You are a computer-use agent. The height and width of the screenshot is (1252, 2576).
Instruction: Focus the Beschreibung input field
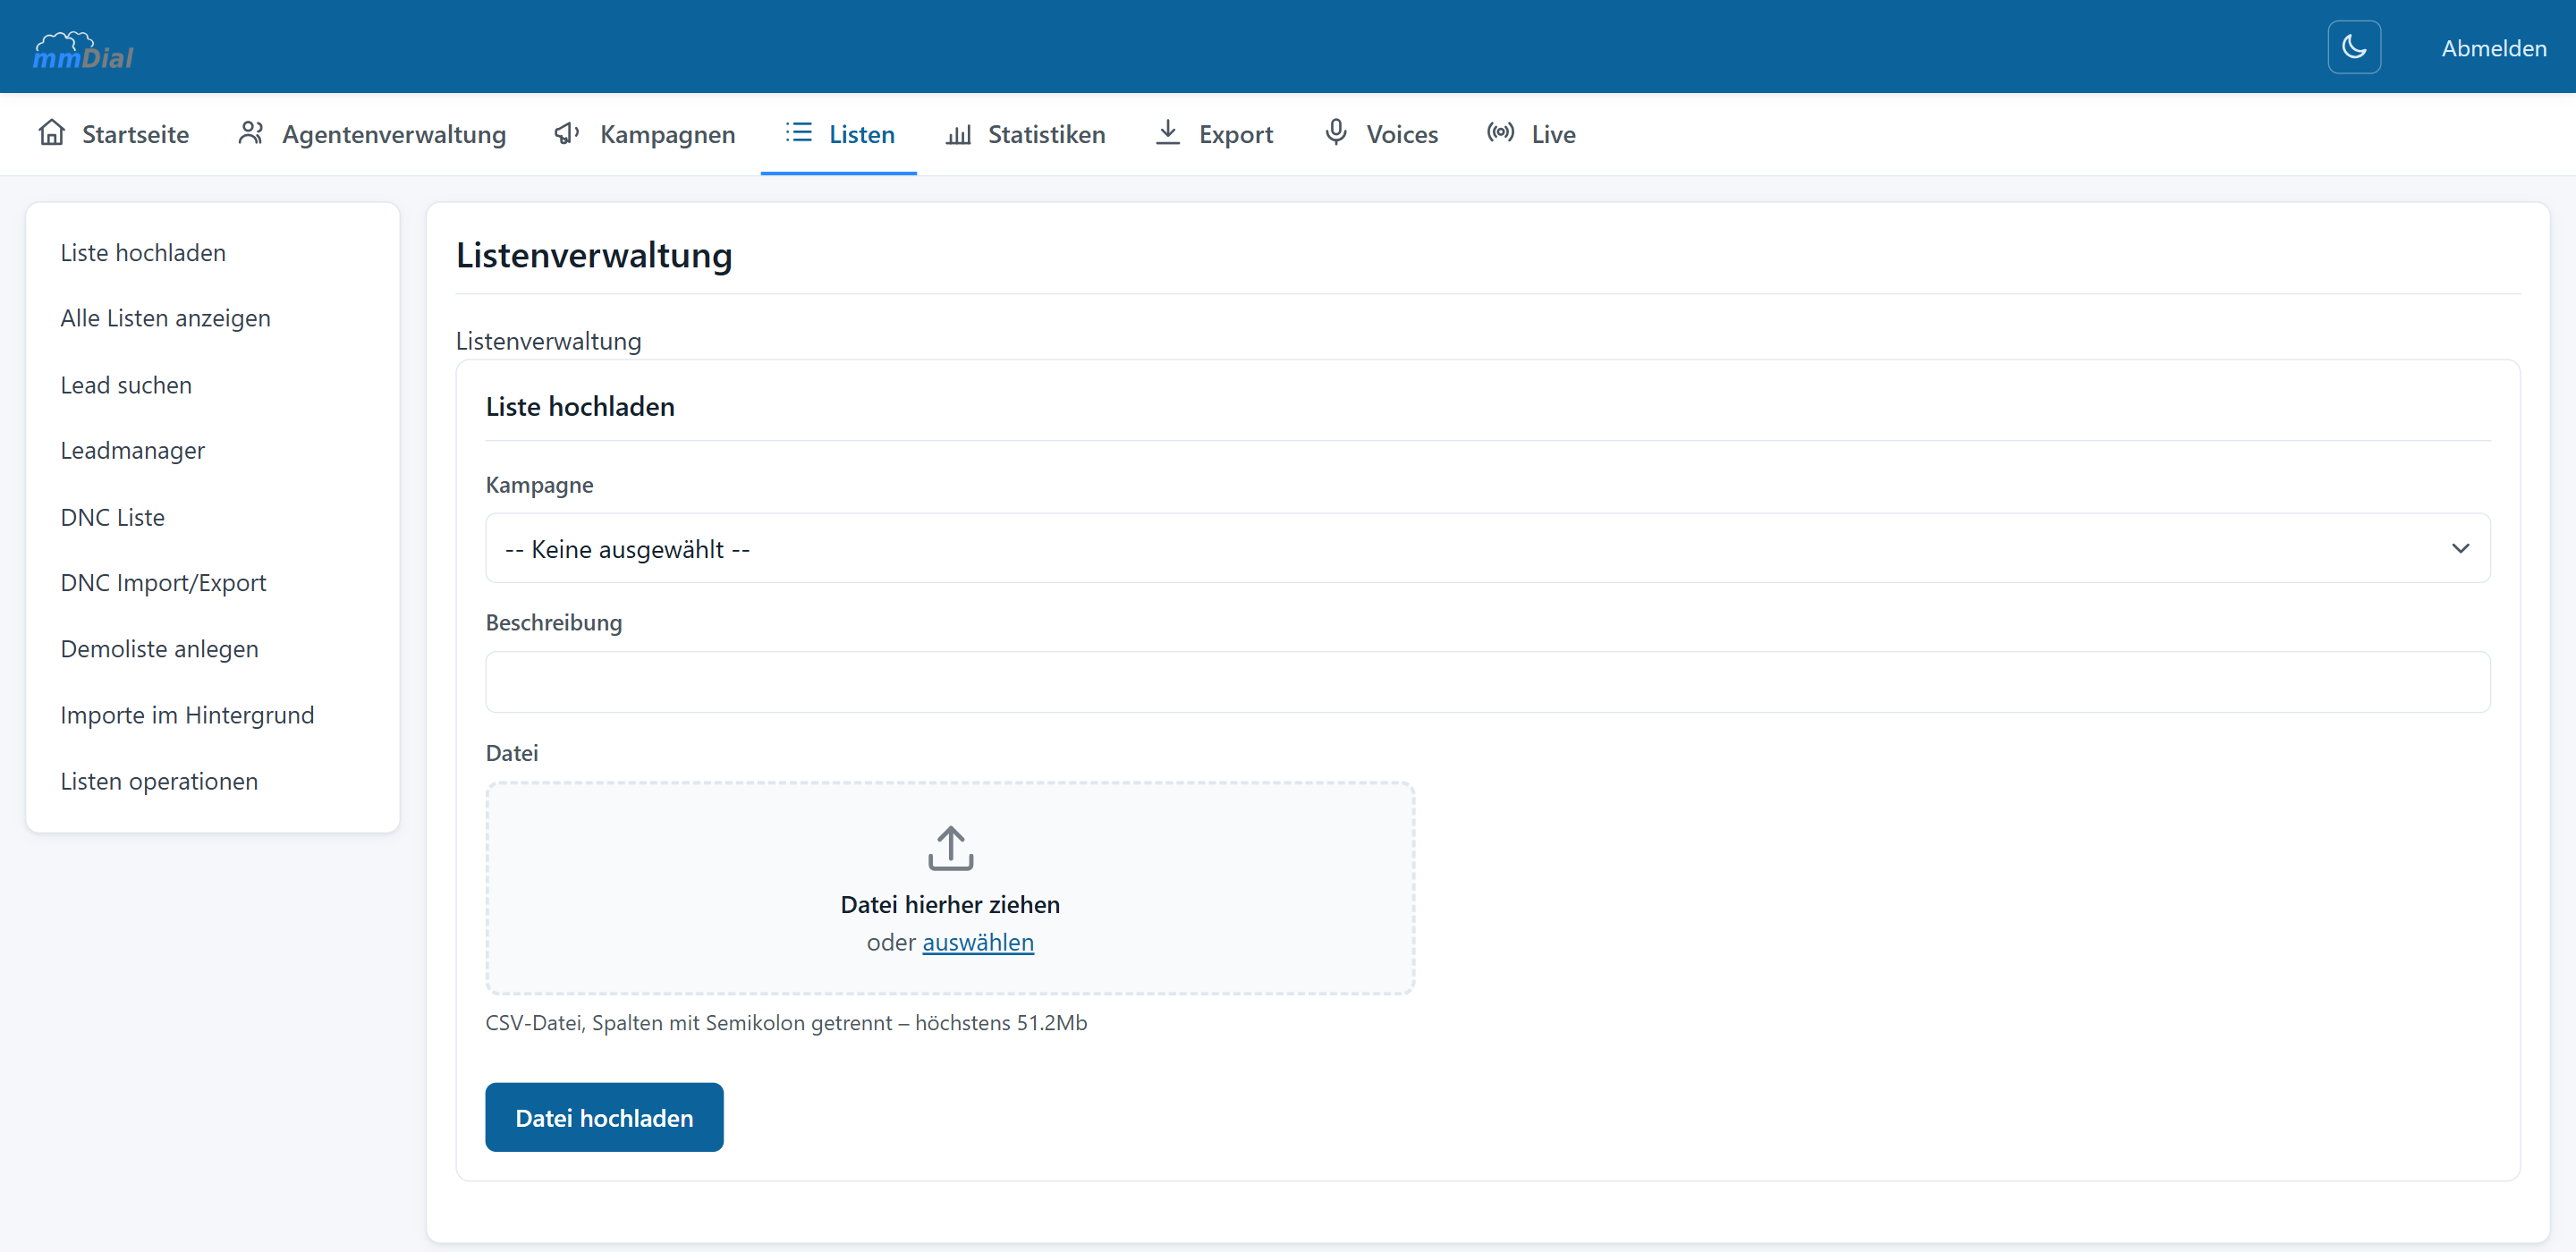coord(1487,682)
